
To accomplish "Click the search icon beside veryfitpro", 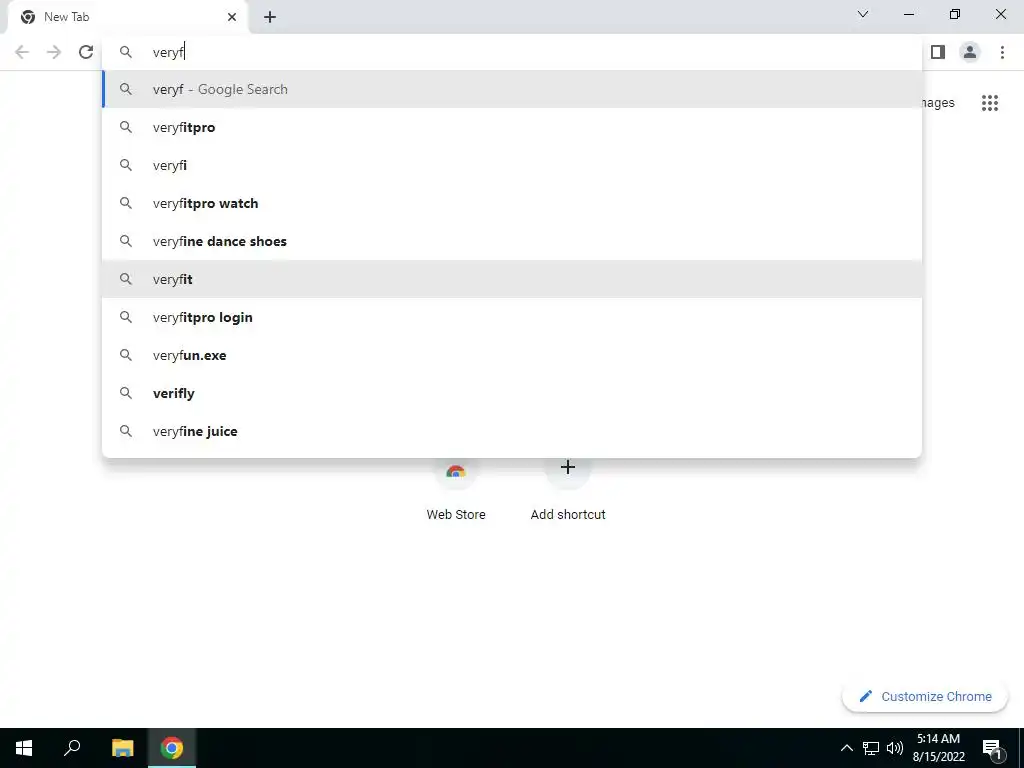I will click(126, 127).
